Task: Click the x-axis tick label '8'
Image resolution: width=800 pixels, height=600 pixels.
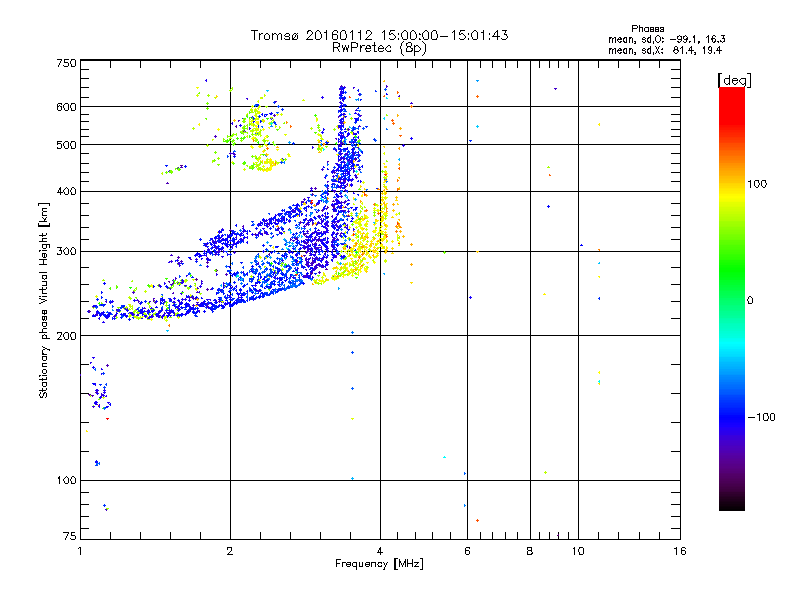Action: click(x=530, y=551)
